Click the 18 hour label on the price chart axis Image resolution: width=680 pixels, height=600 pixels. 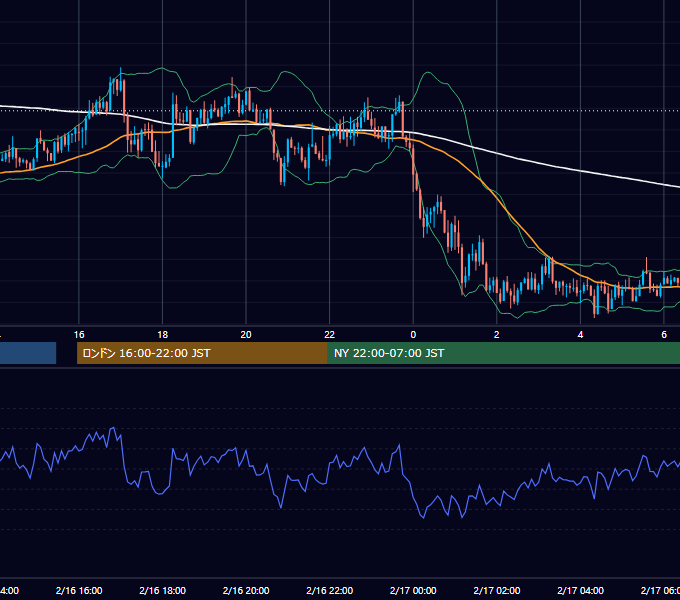click(163, 335)
